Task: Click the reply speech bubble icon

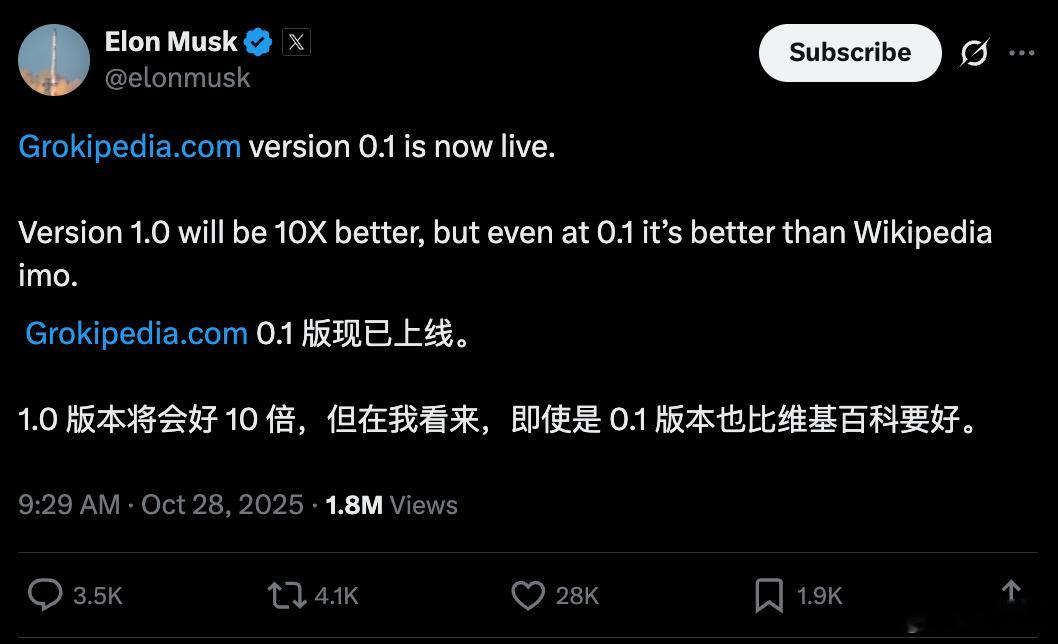Action: pyautogui.click(x=45, y=595)
